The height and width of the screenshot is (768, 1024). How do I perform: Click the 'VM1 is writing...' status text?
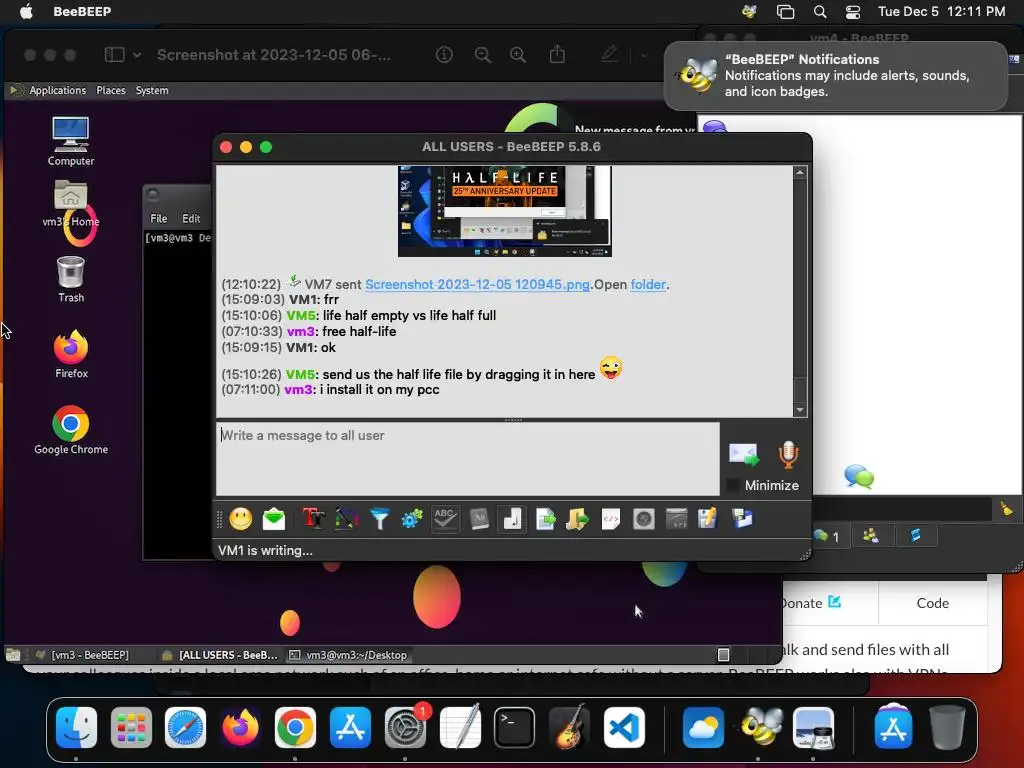coord(265,551)
